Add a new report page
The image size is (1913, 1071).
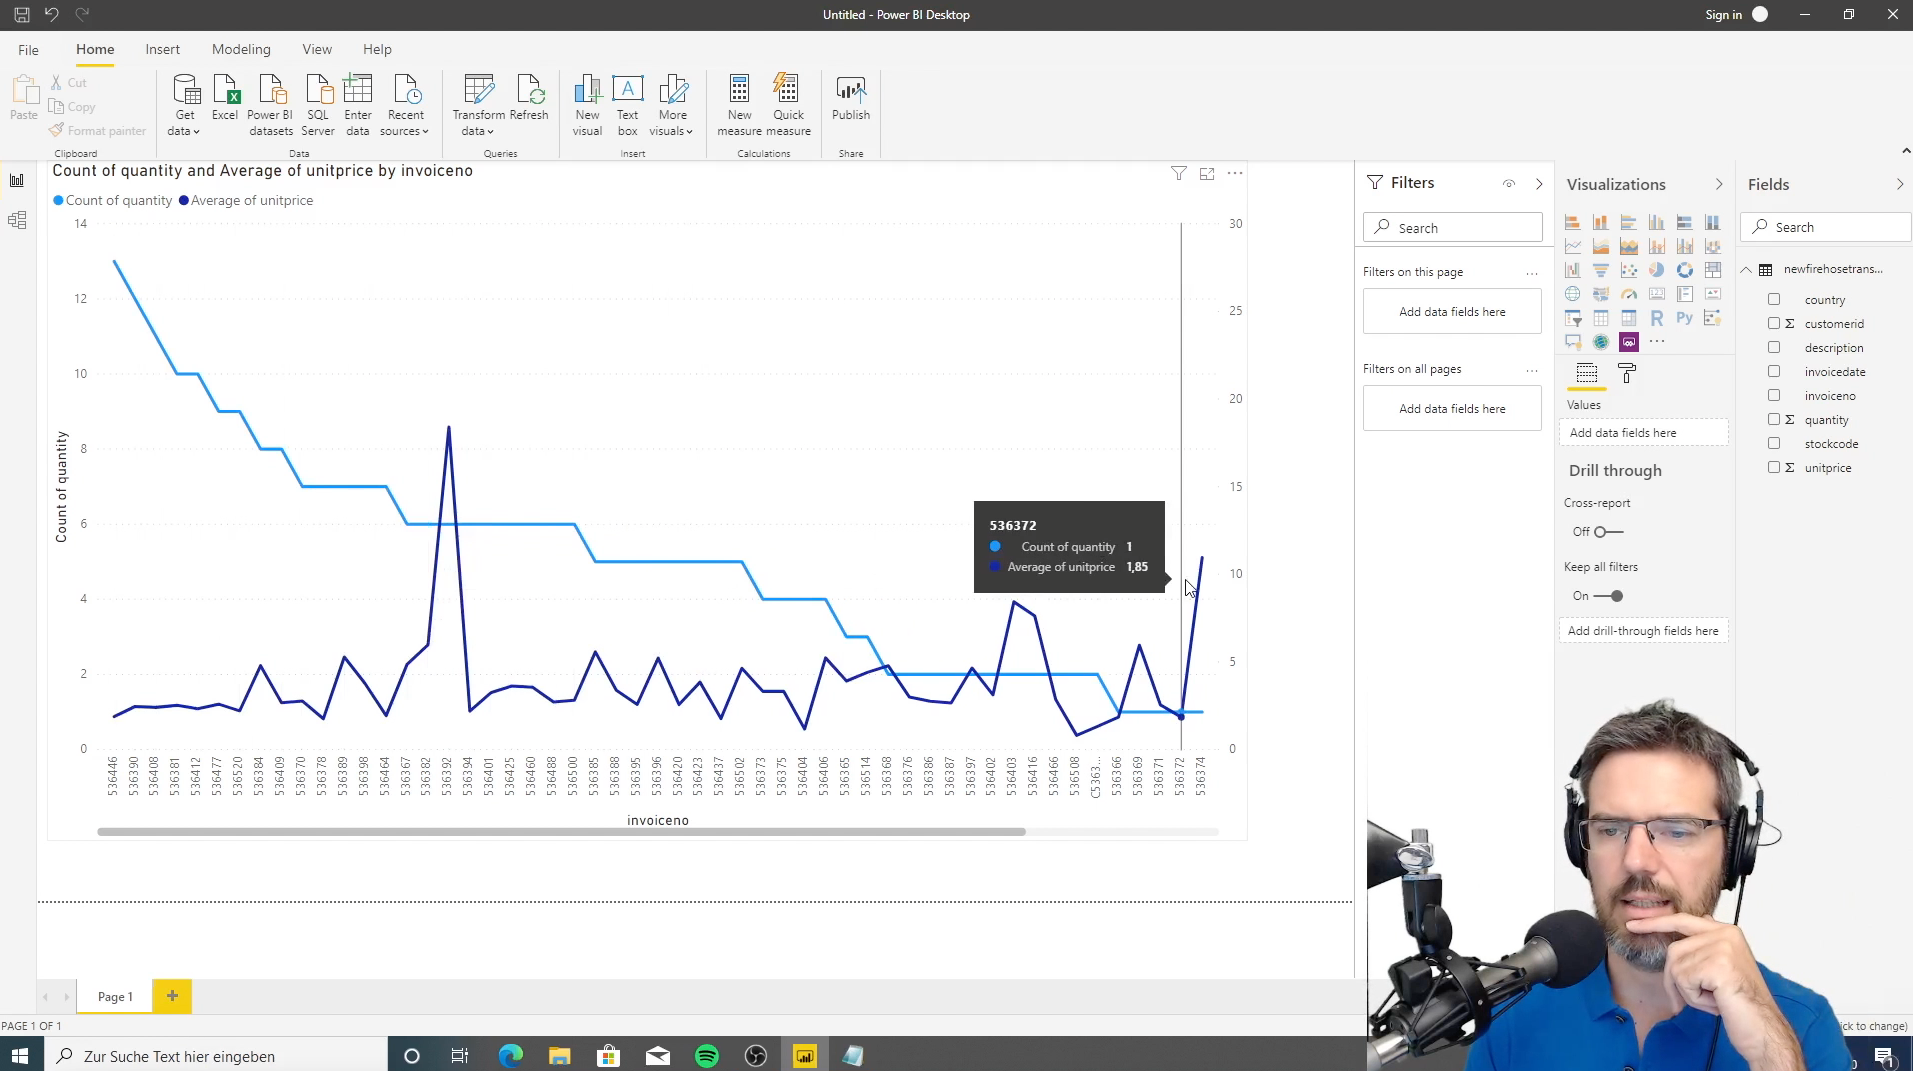click(x=172, y=996)
